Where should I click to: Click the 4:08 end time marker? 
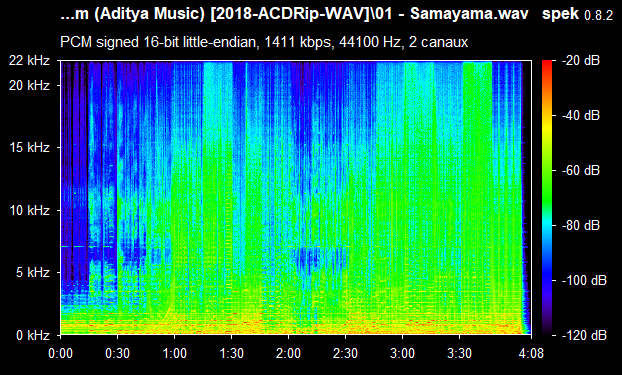pos(531,353)
